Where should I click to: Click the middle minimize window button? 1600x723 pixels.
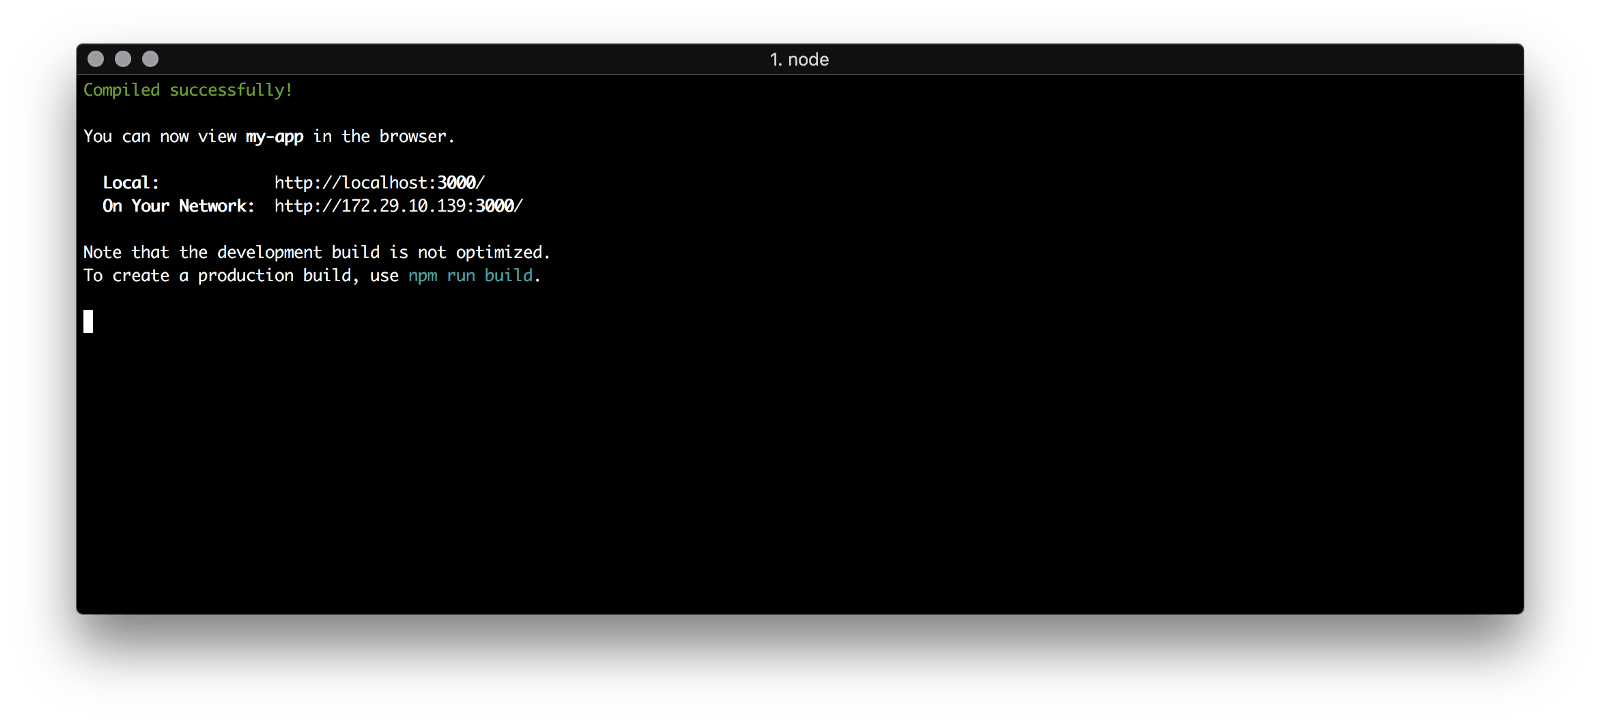(123, 59)
